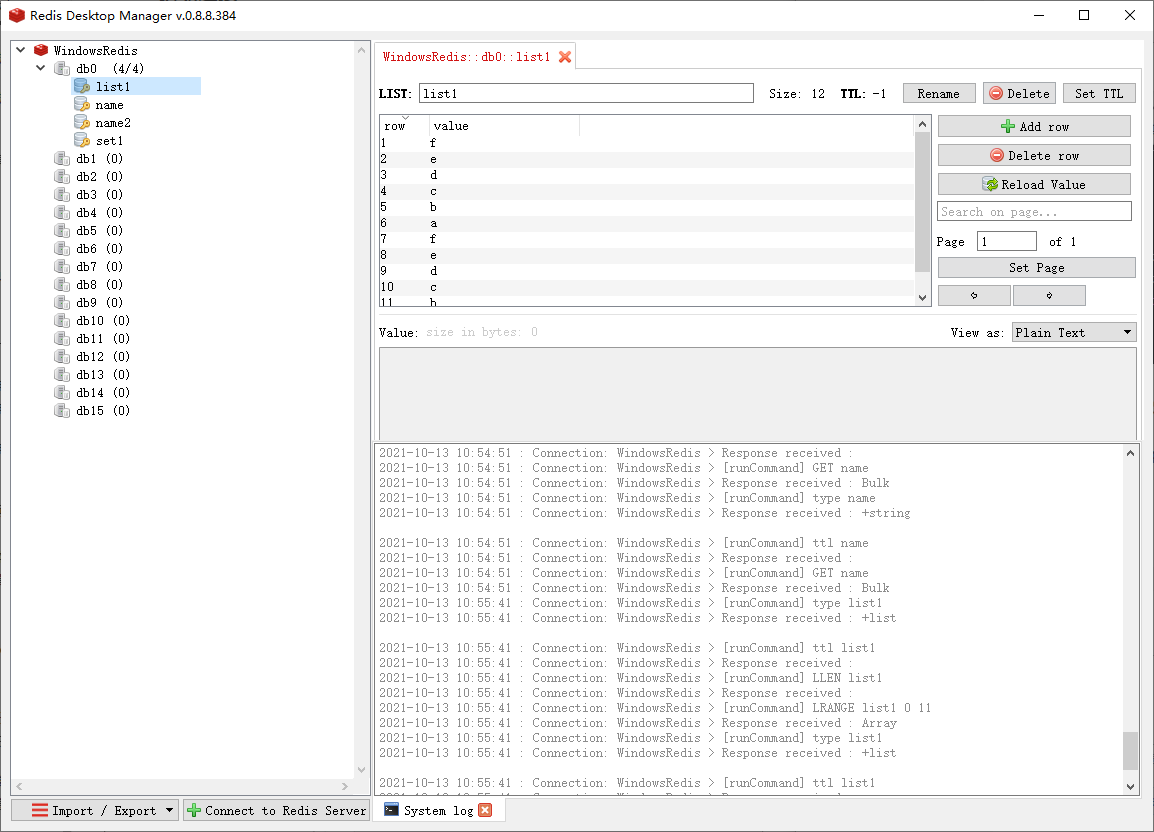Click the db11 database icon
Image resolution: width=1154 pixels, height=832 pixels.
click(62, 339)
